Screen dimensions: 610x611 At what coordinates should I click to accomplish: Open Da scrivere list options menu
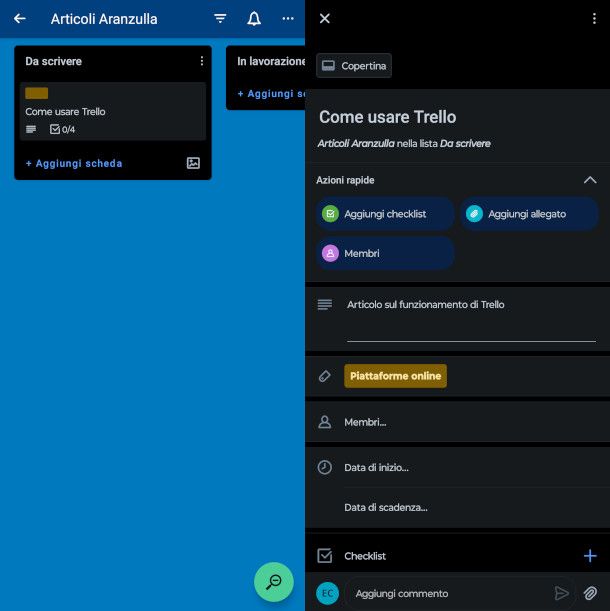(x=202, y=61)
